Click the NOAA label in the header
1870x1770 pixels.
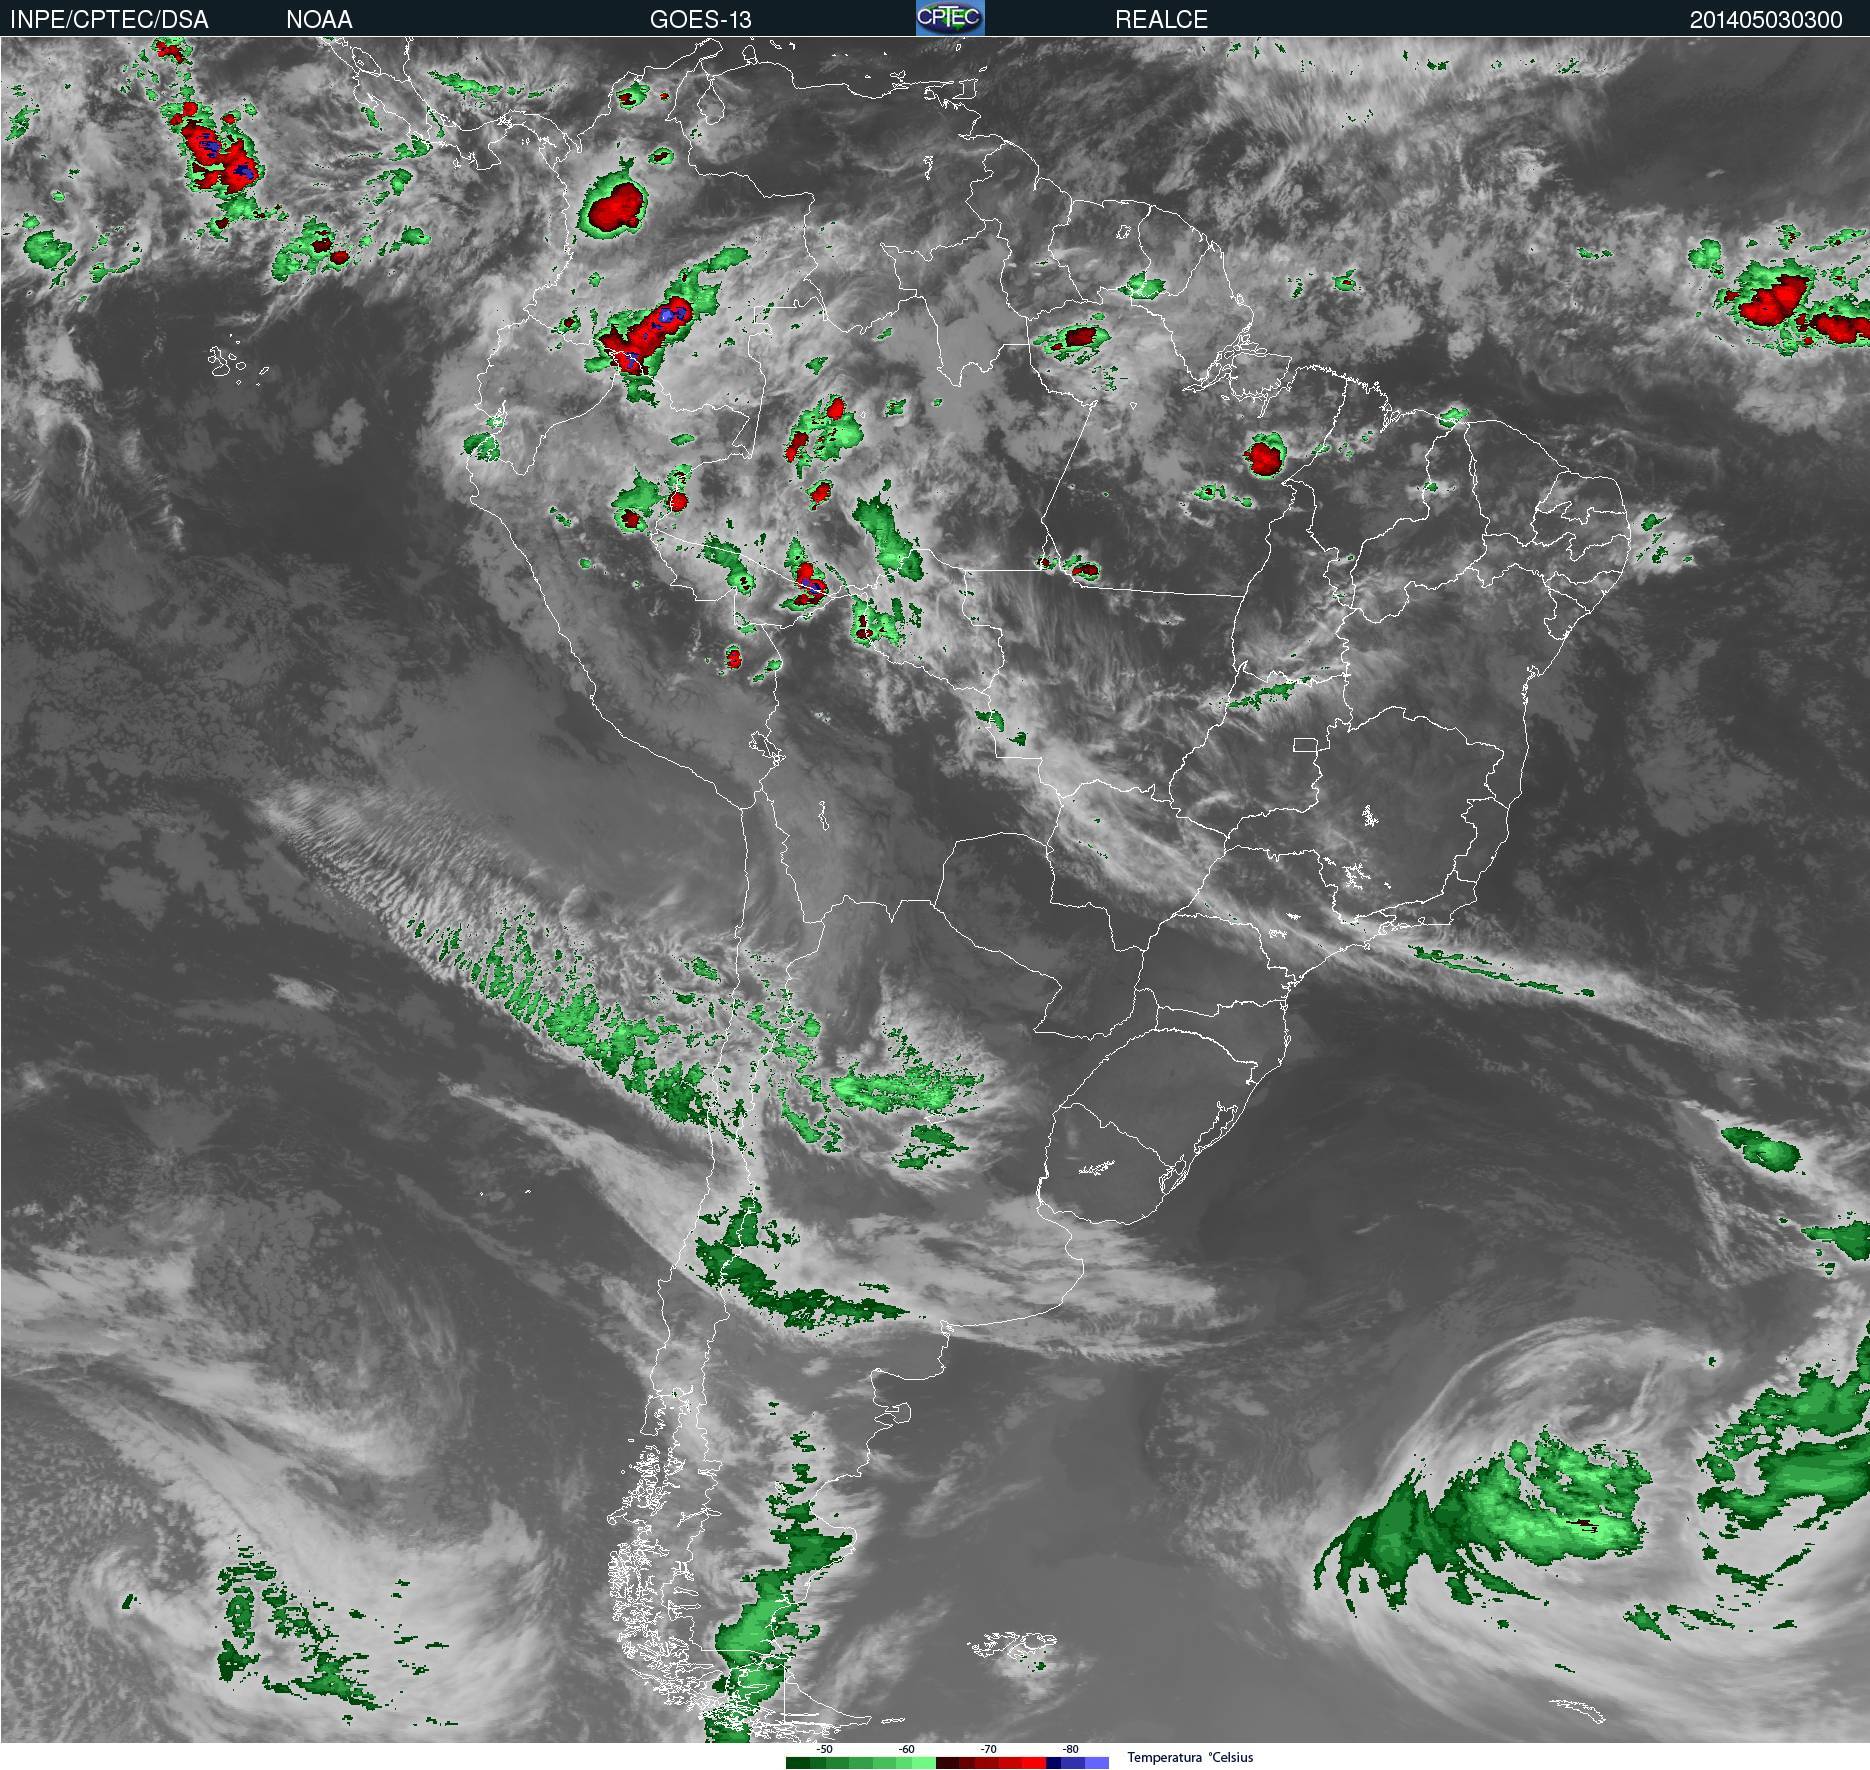(319, 19)
